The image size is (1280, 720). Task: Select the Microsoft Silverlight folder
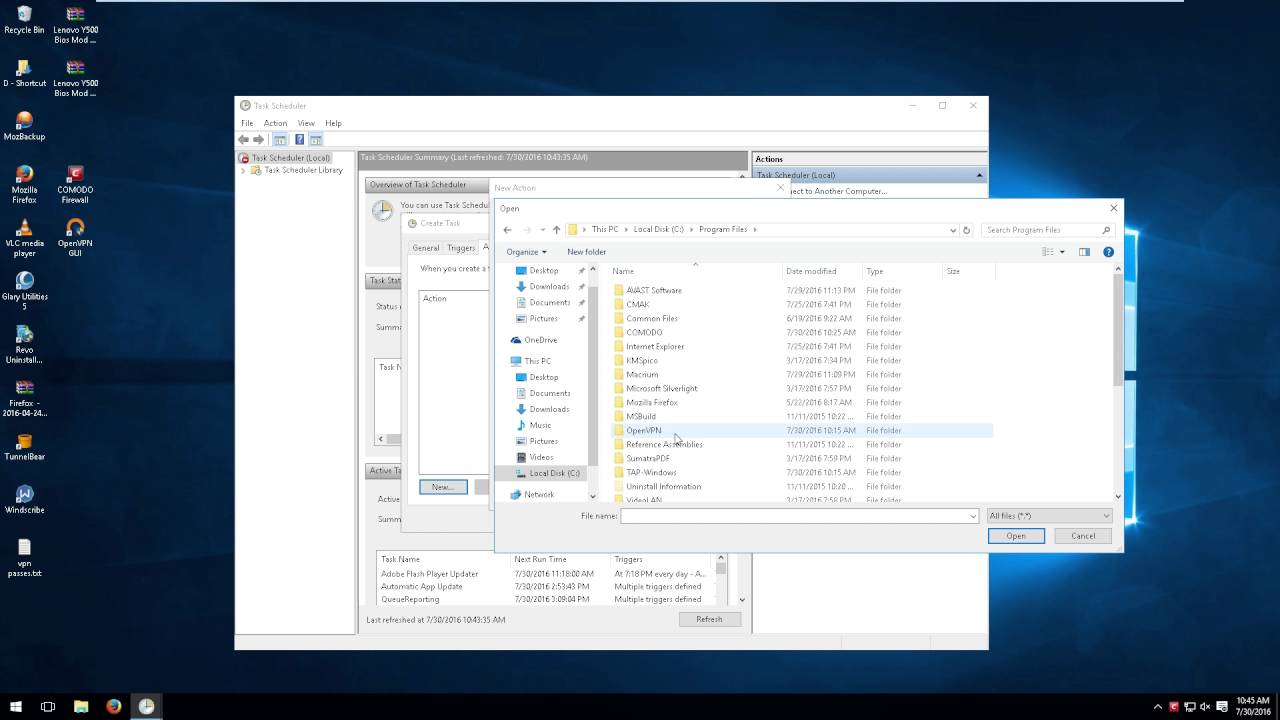point(662,388)
